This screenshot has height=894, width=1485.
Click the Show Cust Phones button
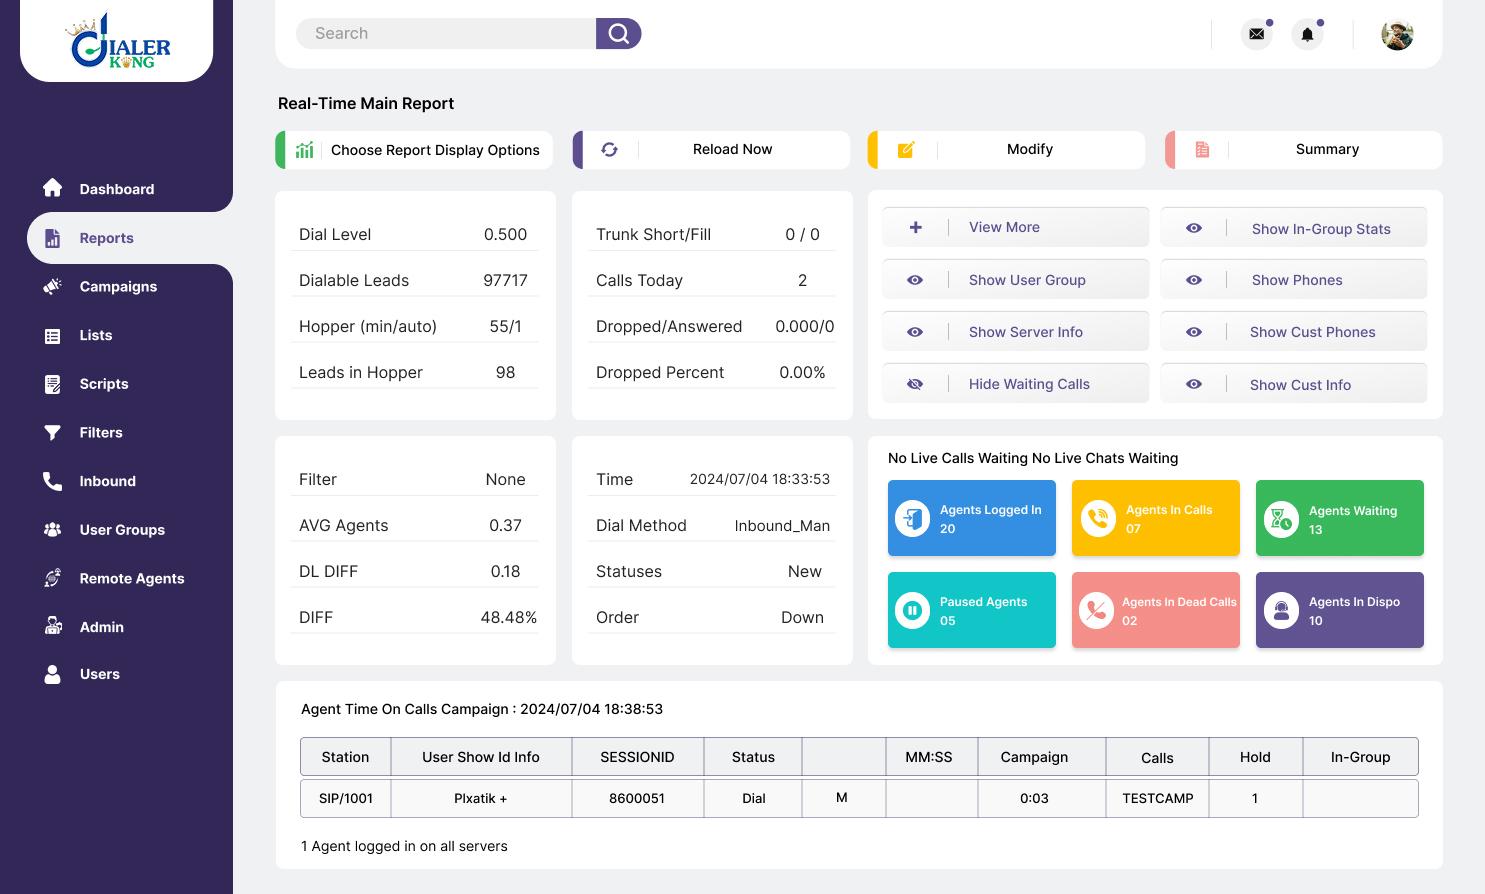pyautogui.click(x=1311, y=332)
